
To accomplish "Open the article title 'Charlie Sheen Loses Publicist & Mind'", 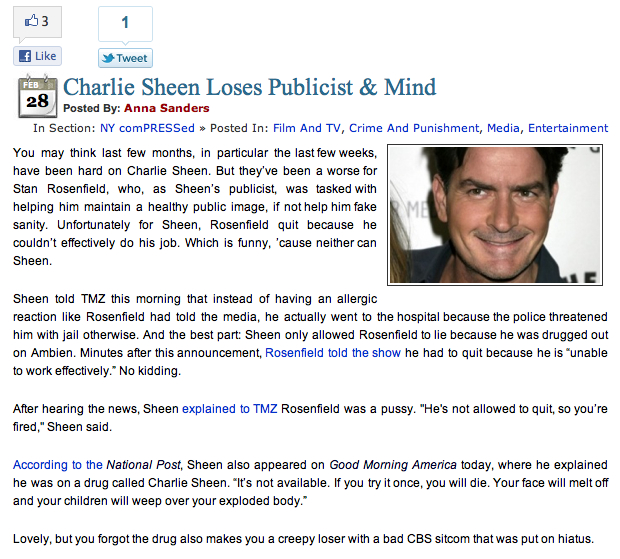I will click(250, 86).
